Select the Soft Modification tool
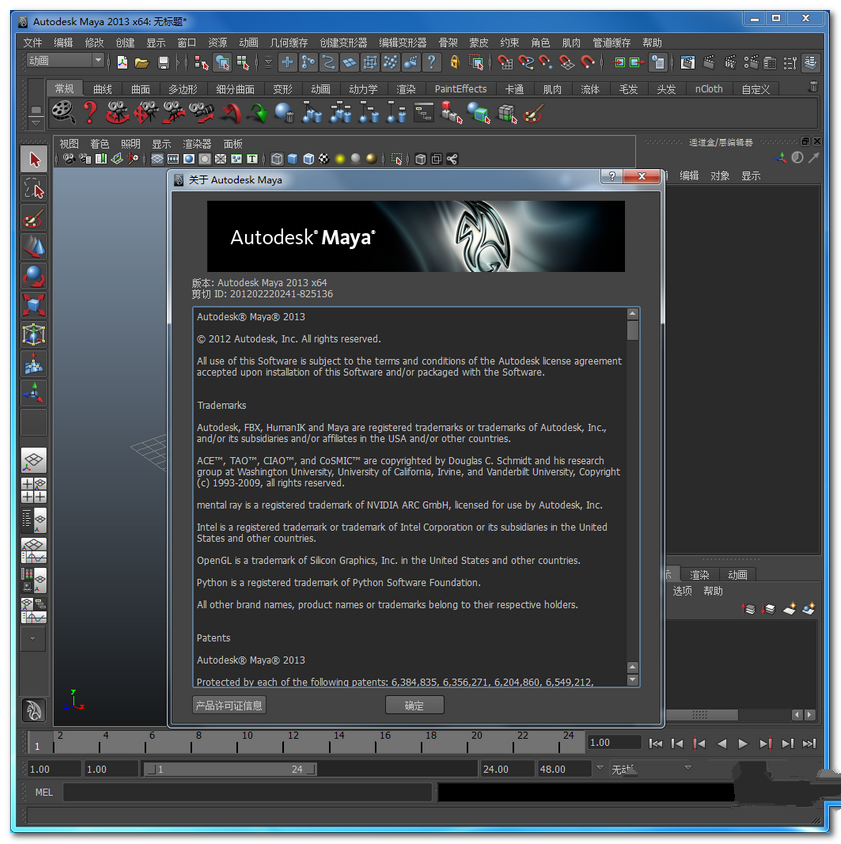Viewport: 841px width, 844px height. [x=34, y=363]
